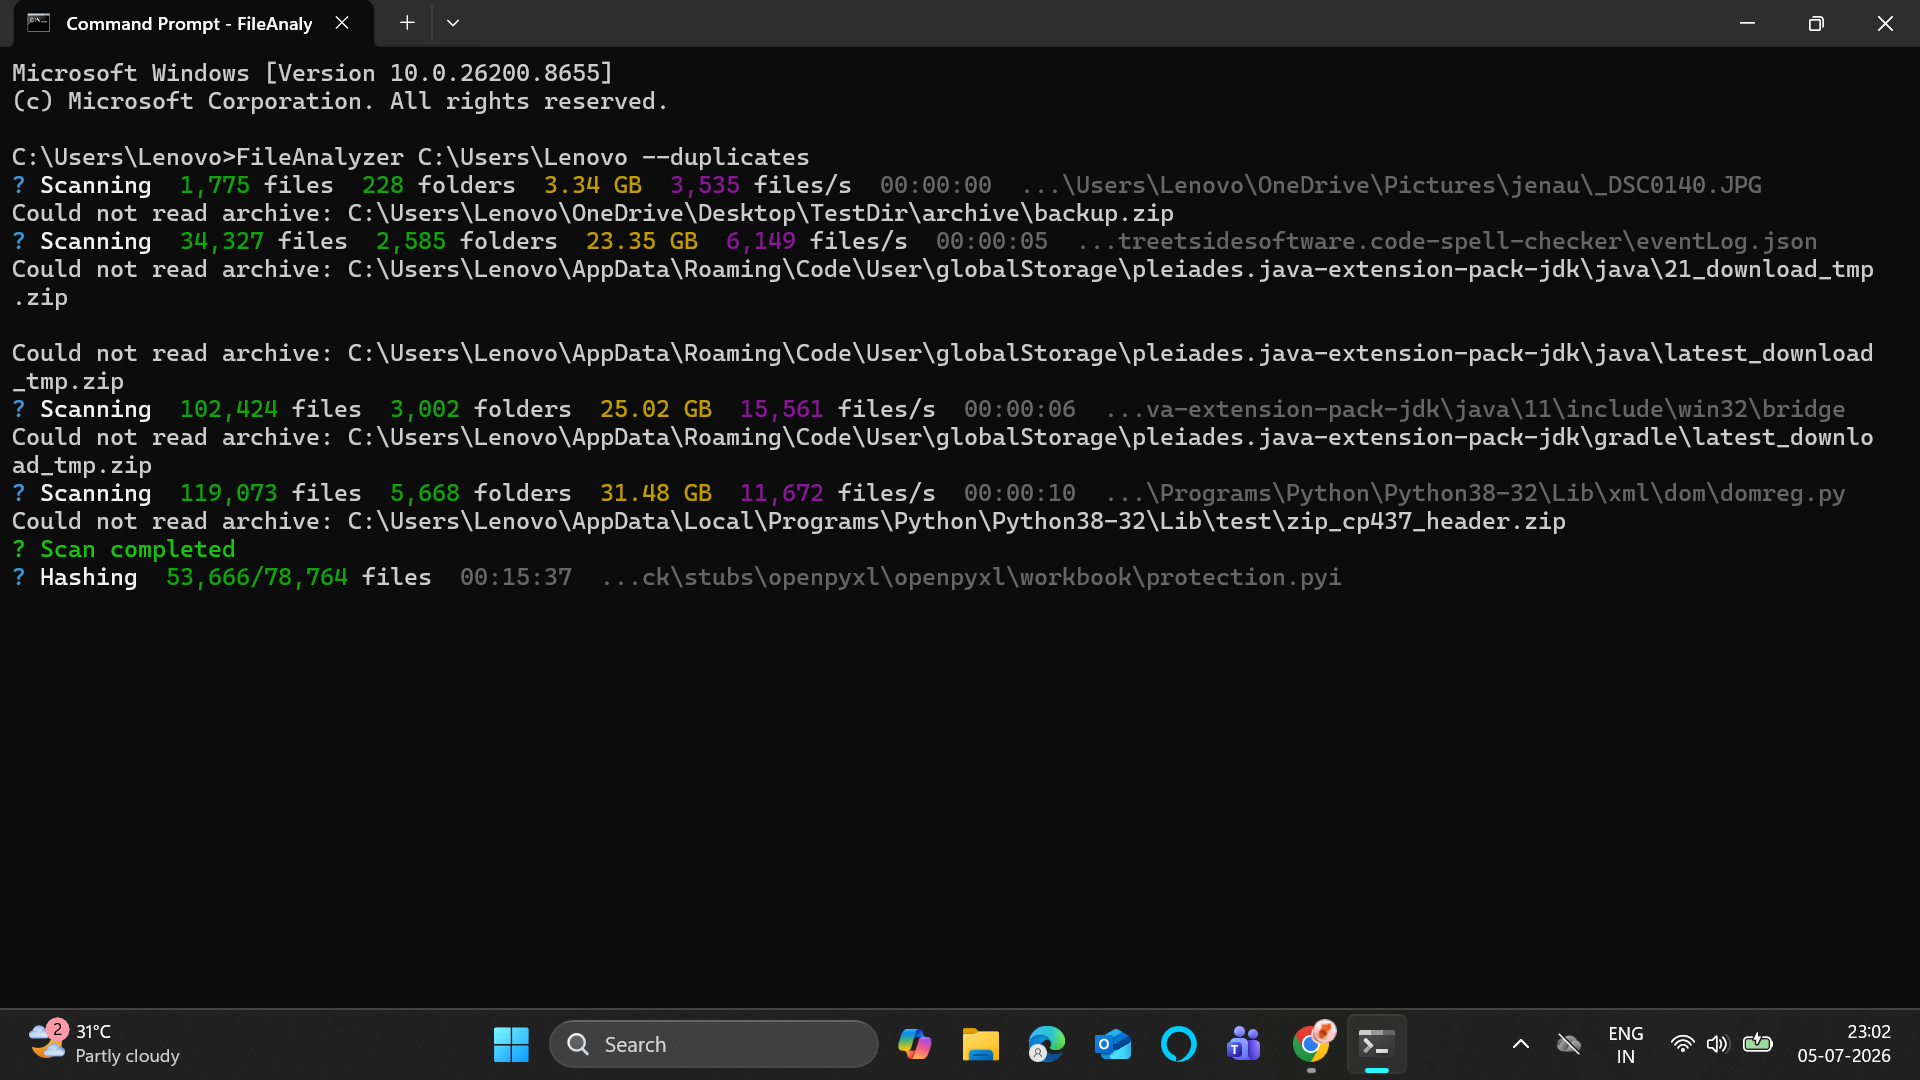Screen dimensions: 1920x1080
Task: Open Google Chrome from the taskbar
Action: click(x=1311, y=1044)
